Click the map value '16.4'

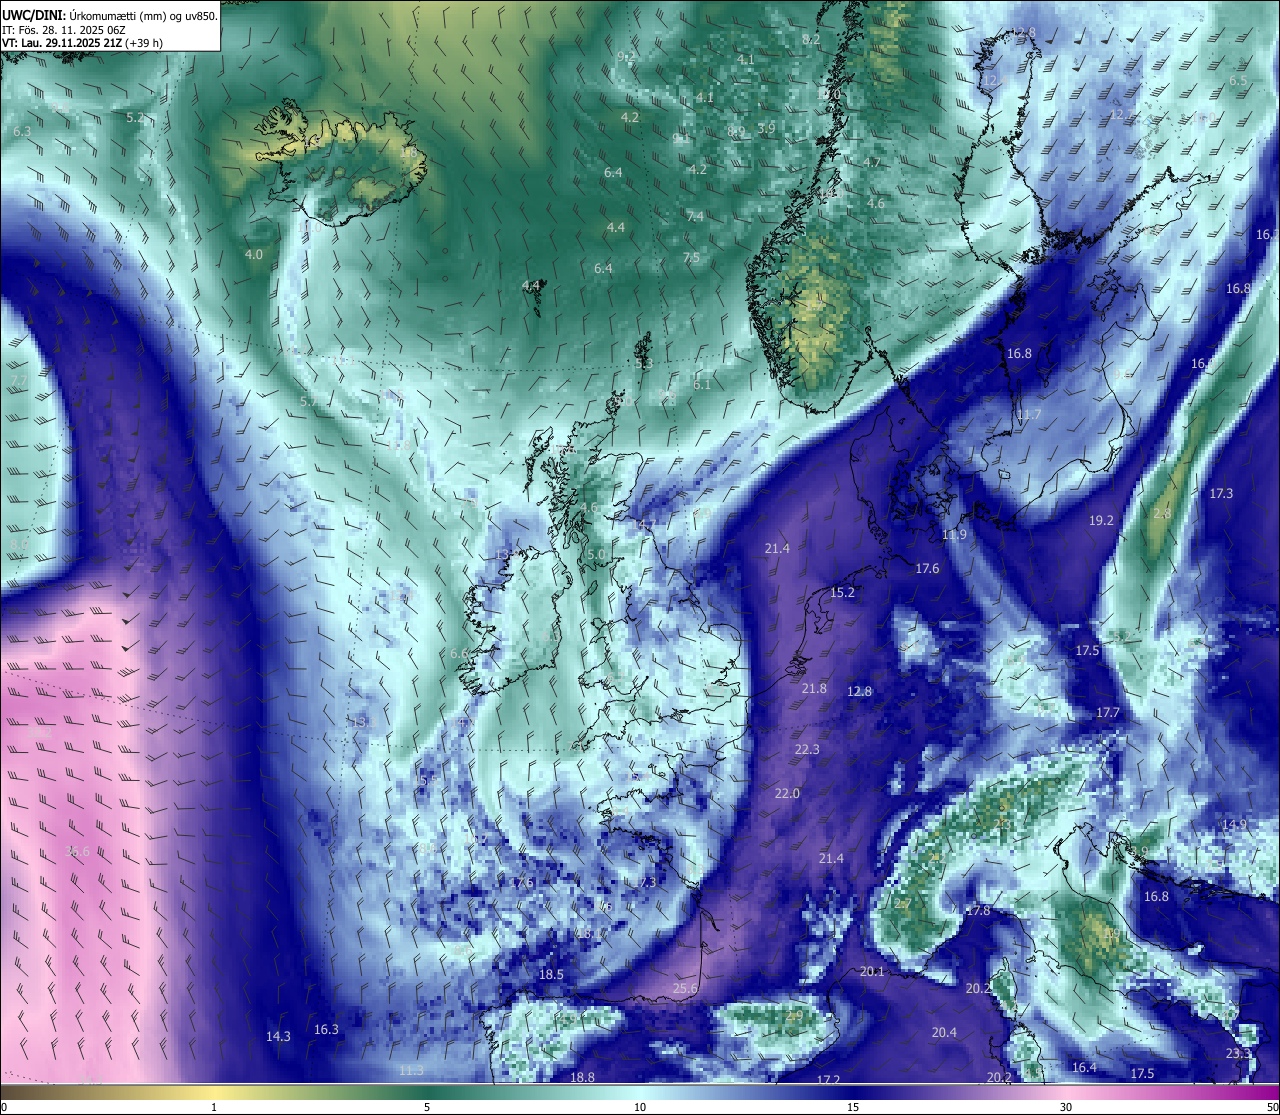click(x=1084, y=1067)
